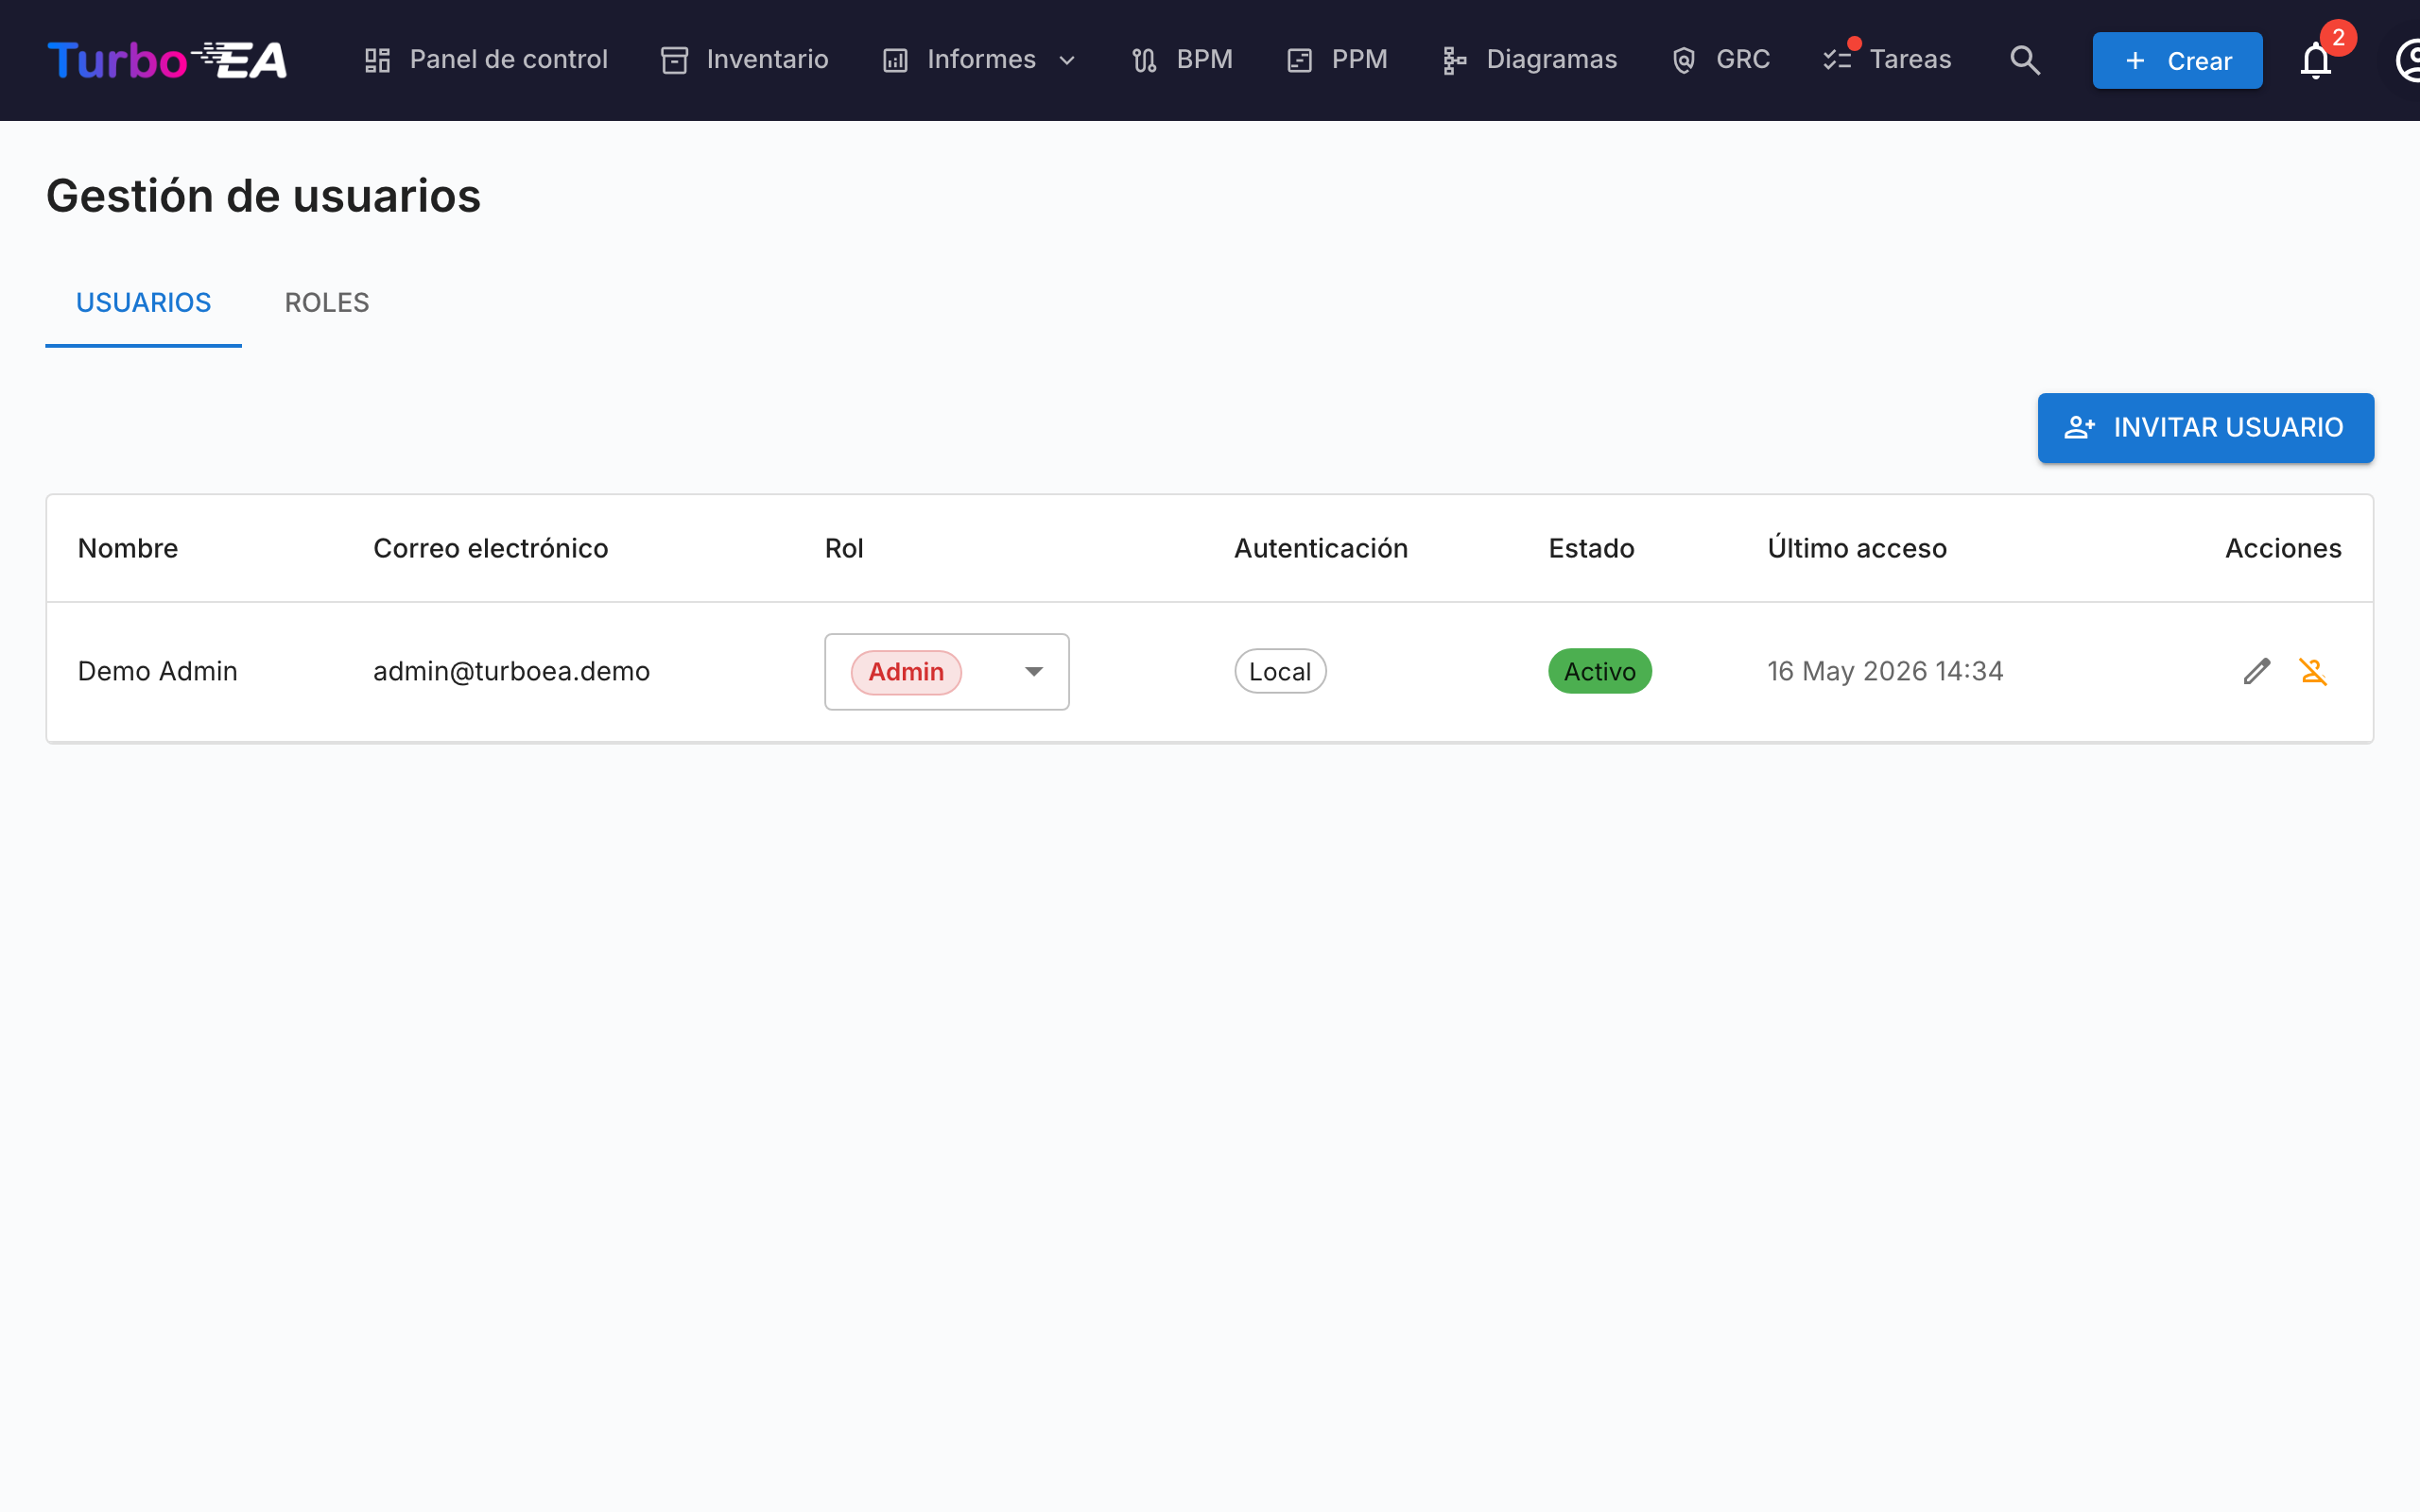
Task: Edit Demo Admin with the pencil icon
Action: [2256, 671]
